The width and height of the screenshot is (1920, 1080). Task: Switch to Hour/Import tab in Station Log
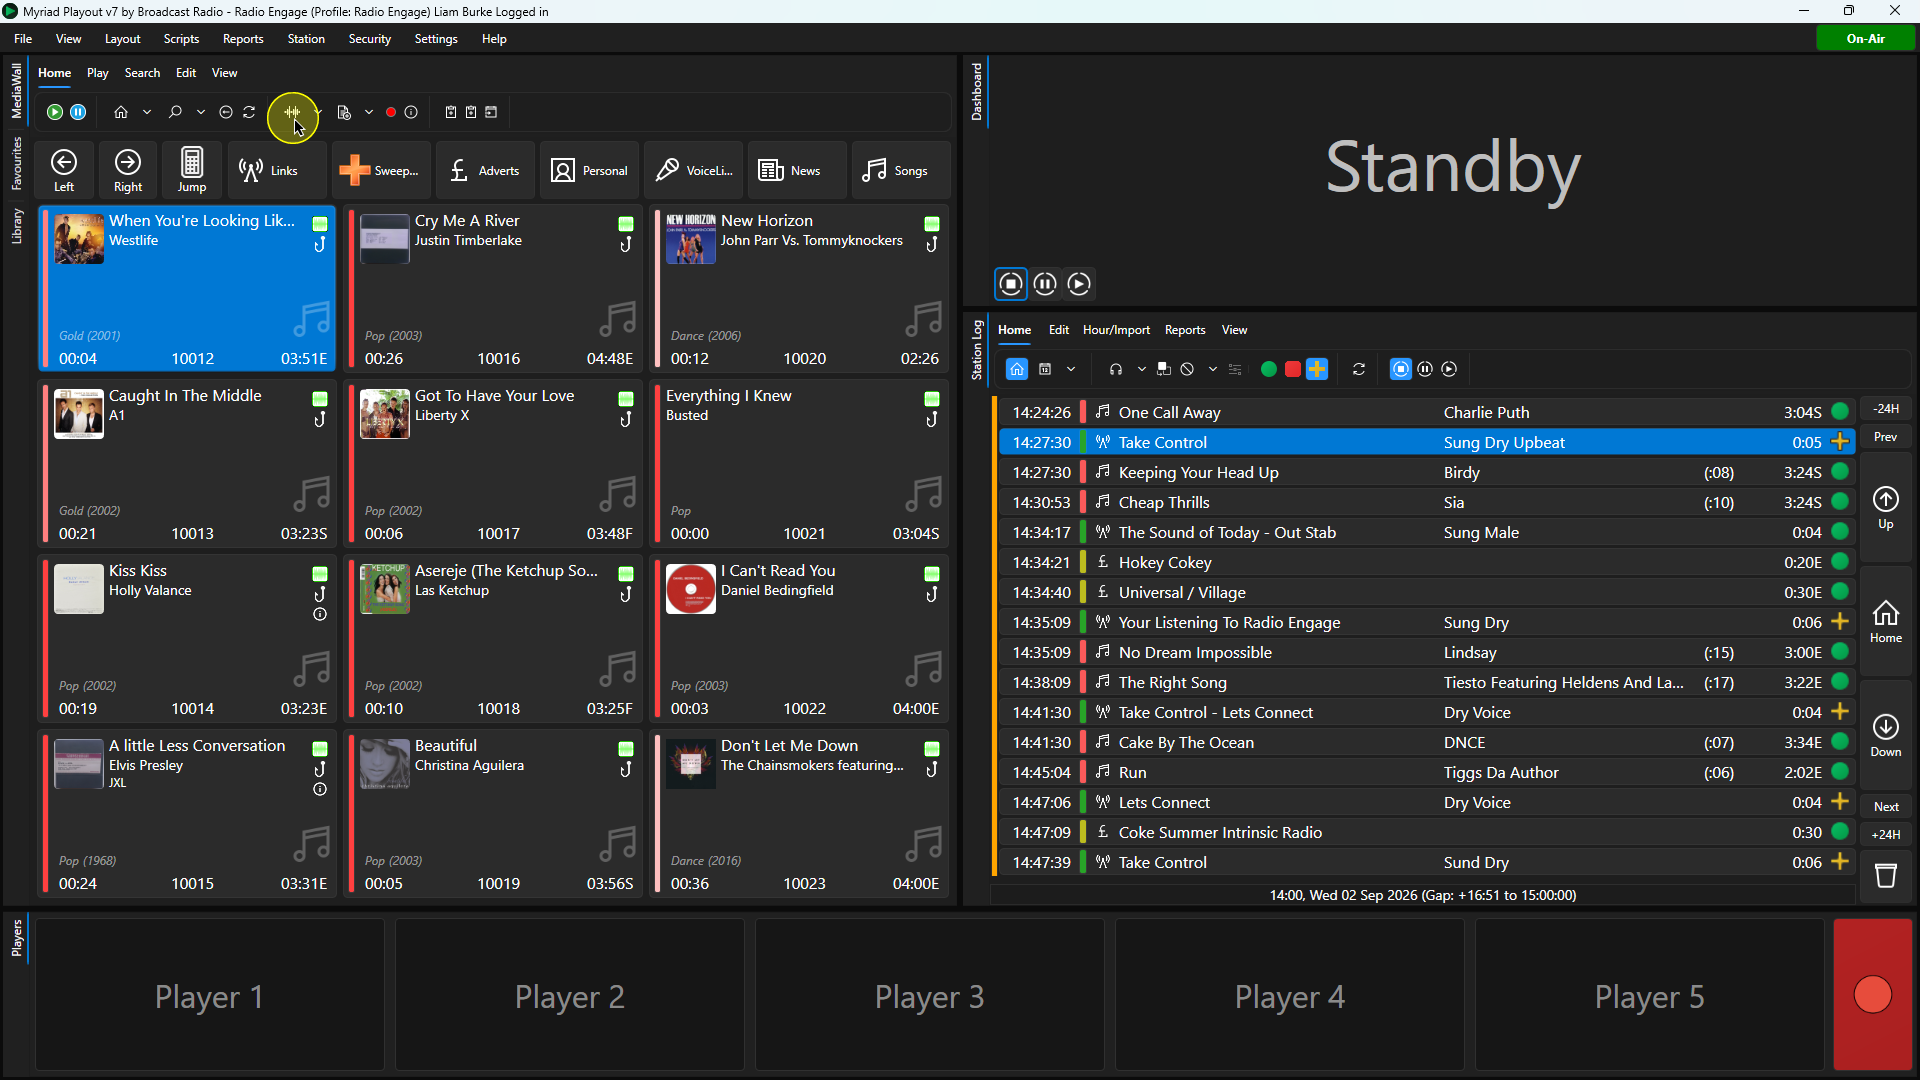pos(1116,330)
